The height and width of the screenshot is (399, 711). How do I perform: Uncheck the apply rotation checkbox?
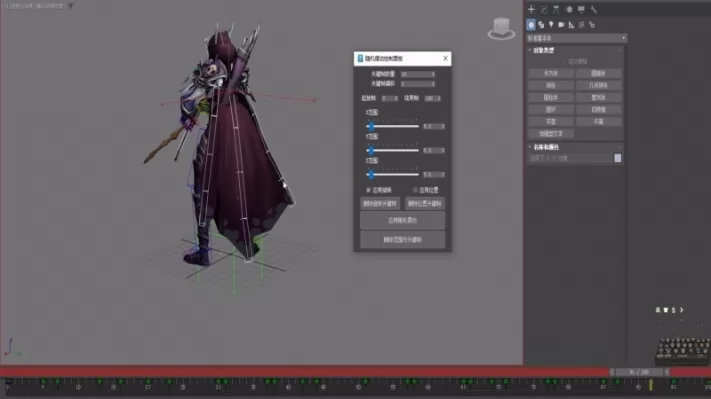click(x=368, y=190)
